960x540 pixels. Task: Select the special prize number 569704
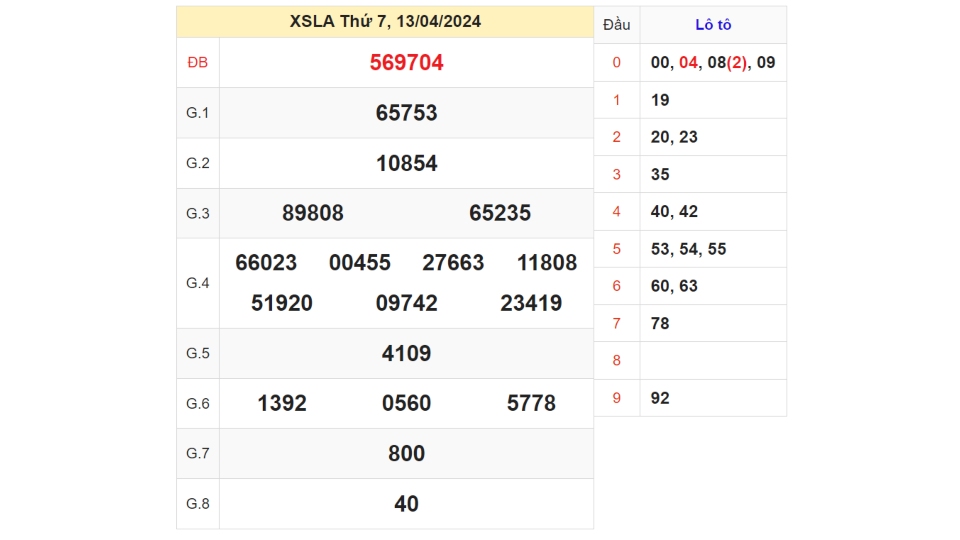click(407, 62)
